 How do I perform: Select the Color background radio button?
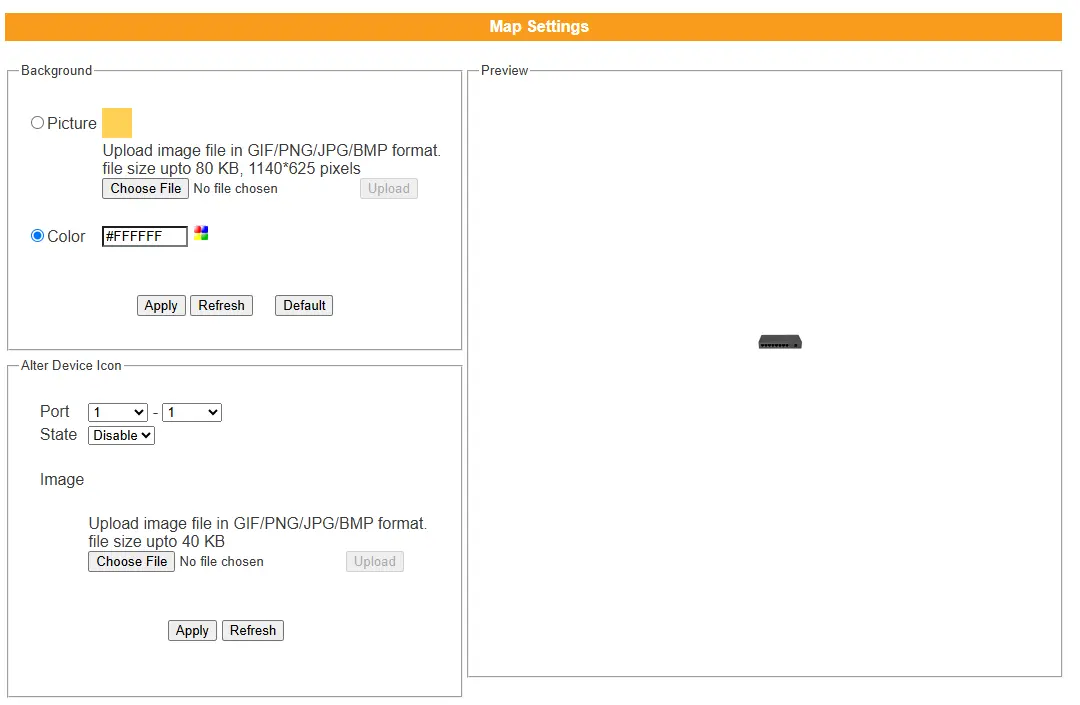pos(37,235)
